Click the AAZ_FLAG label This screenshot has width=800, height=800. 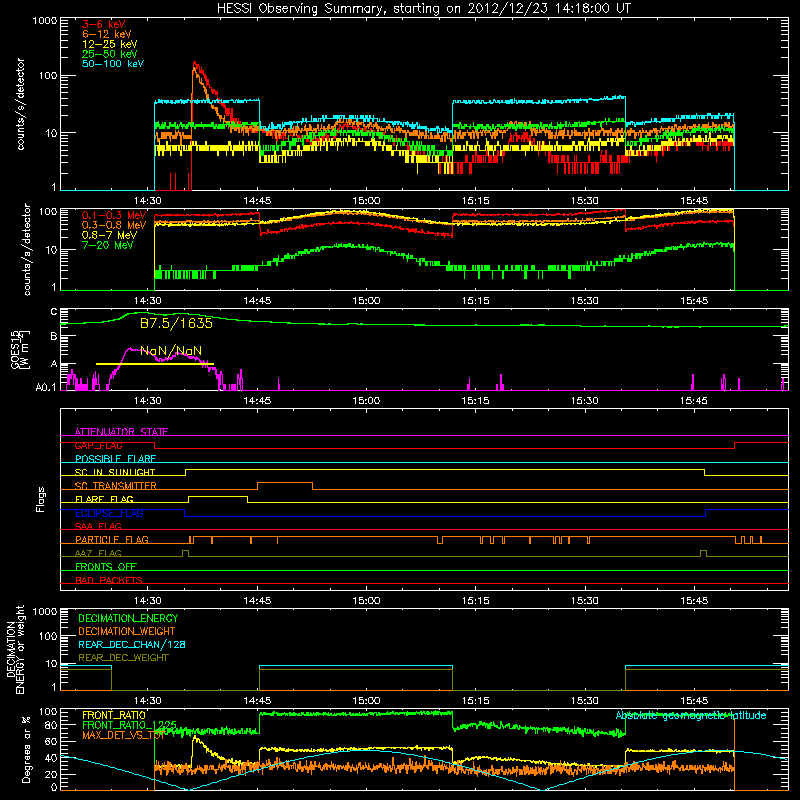tap(98, 553)
